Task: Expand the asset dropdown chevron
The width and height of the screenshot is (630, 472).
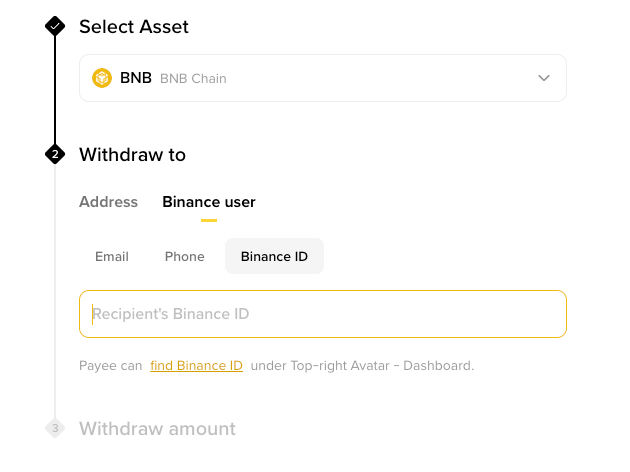Action: 544,78
